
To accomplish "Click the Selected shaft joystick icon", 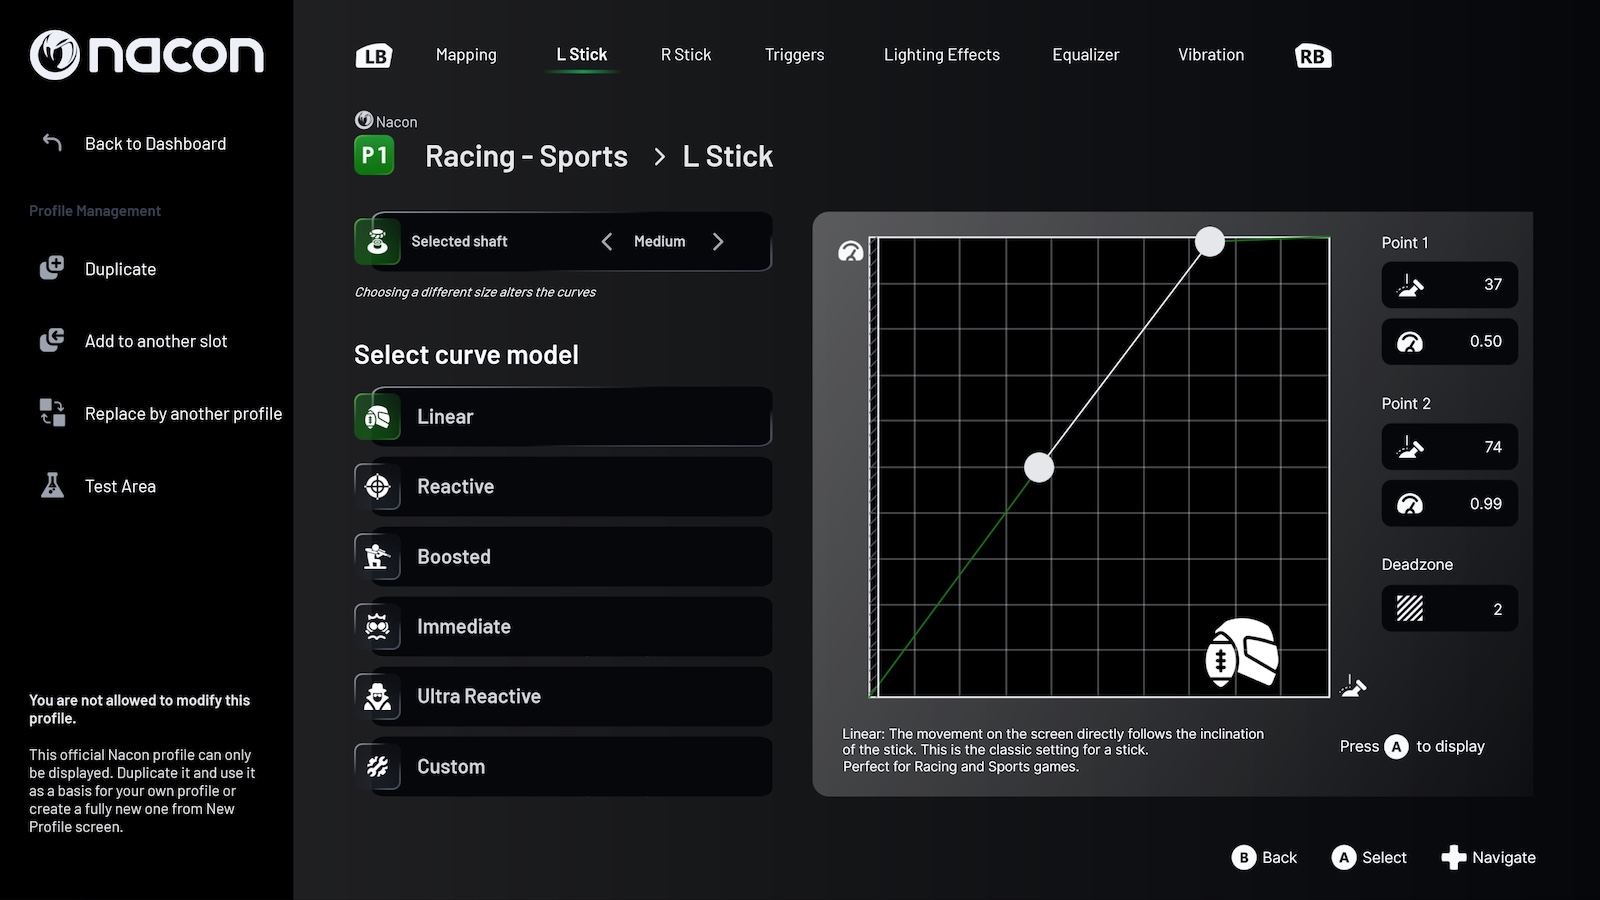I will (x=377, y=241).
